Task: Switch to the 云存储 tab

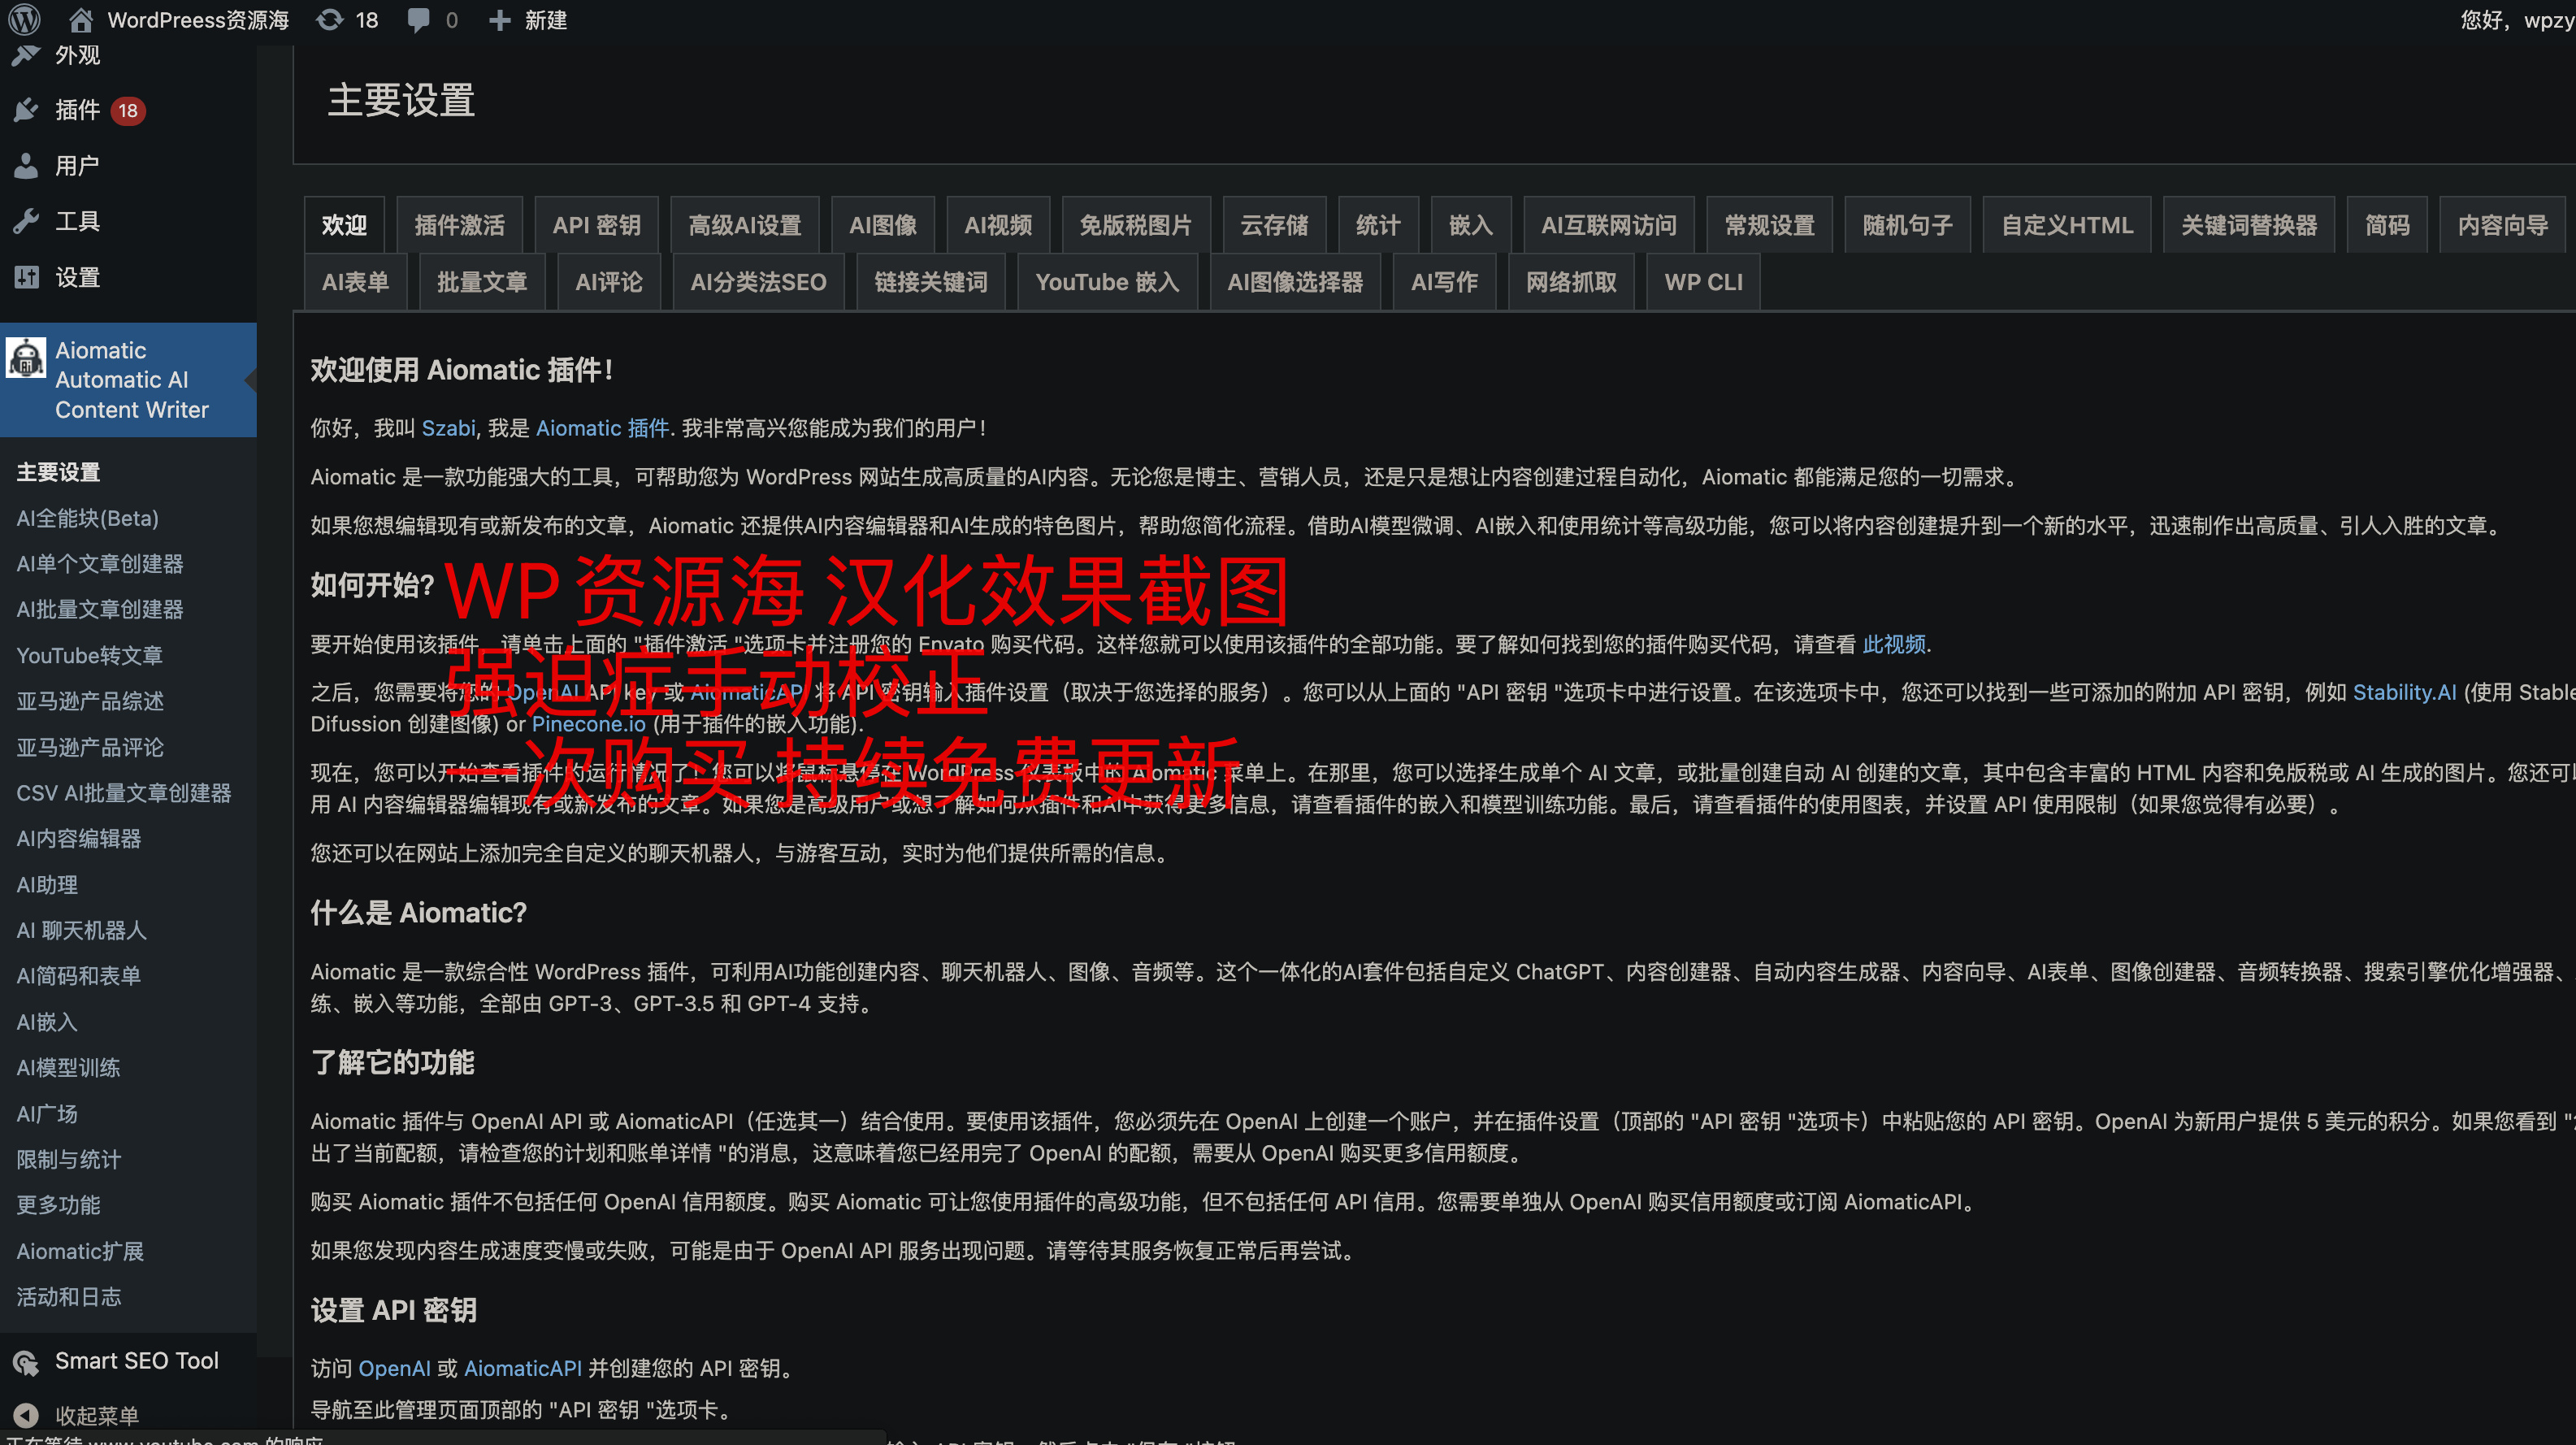Action: (1274, 225)
